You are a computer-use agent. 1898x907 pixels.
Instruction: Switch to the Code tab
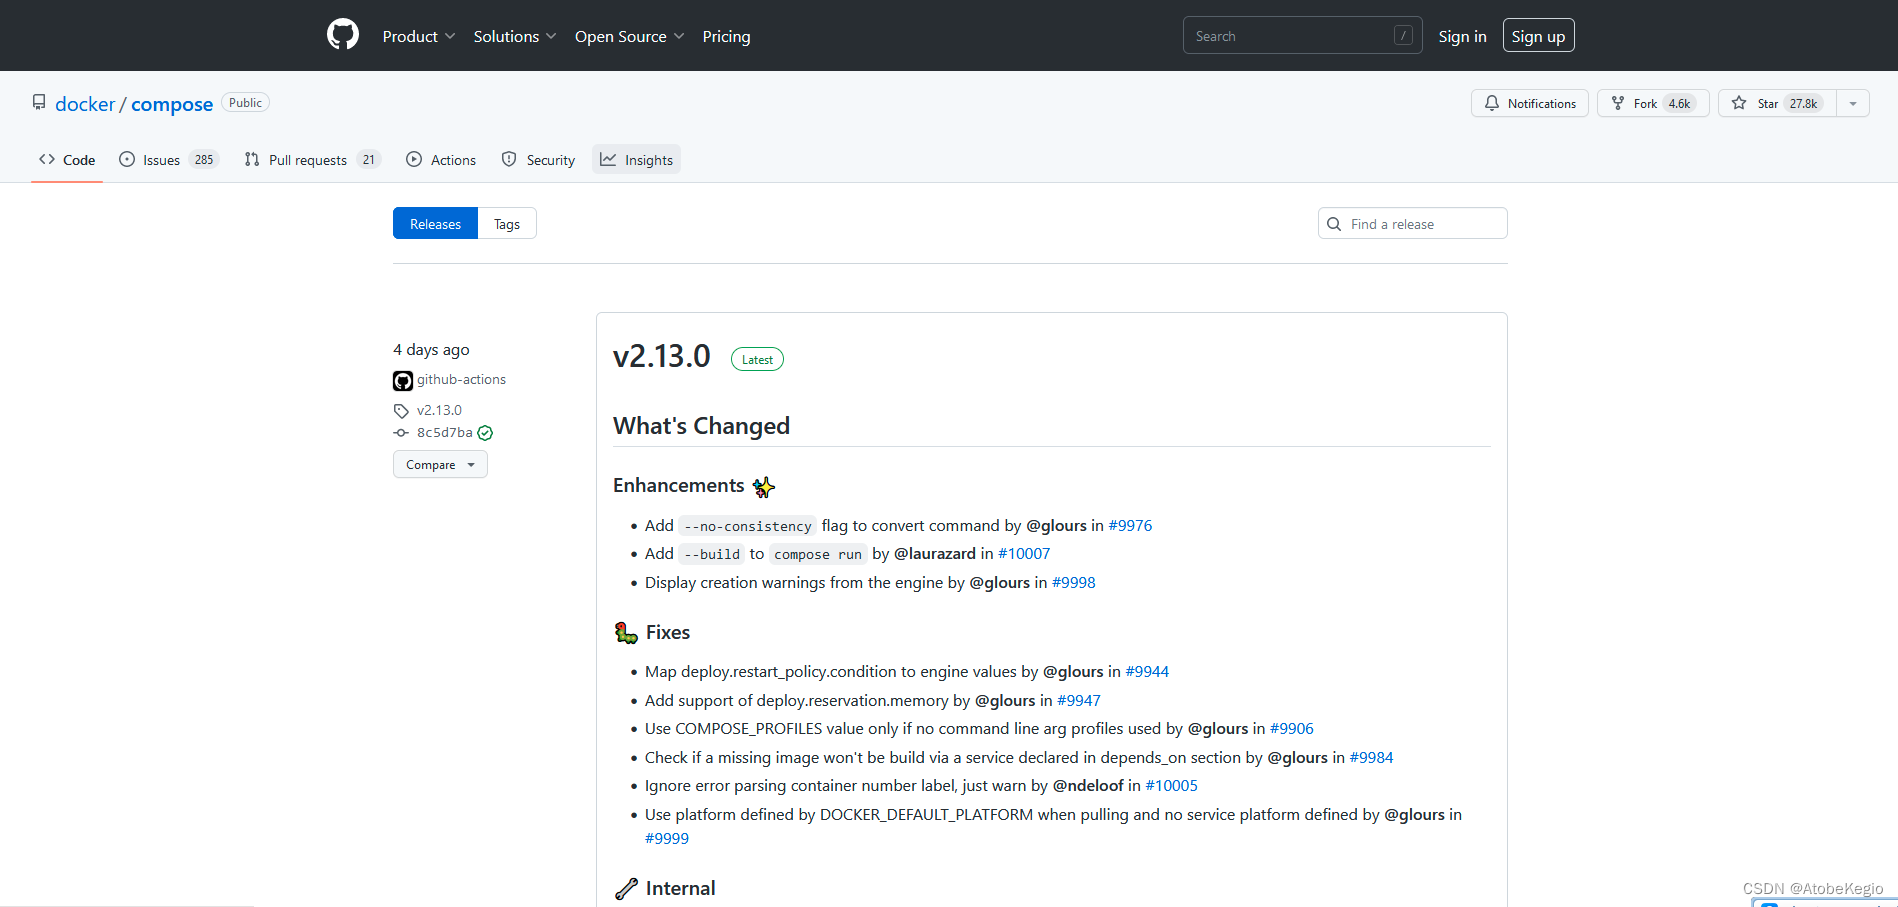tap(67, 160)
